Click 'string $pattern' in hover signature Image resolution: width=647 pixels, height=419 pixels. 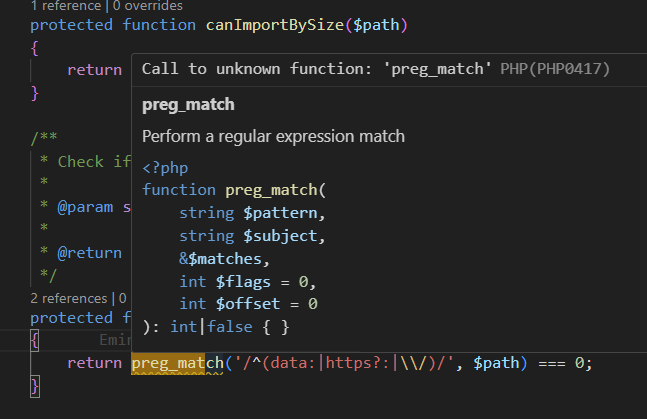click(253, 212)
